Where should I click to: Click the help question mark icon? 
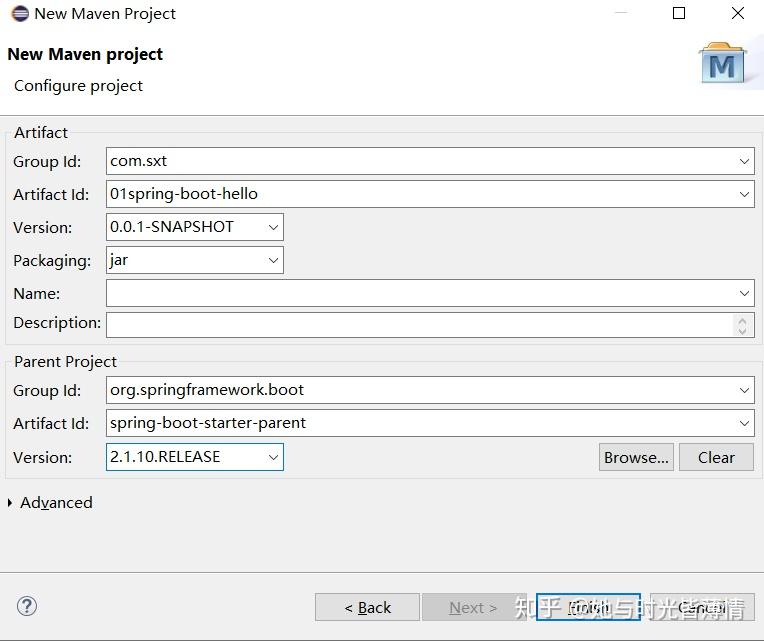coord(27,606)
